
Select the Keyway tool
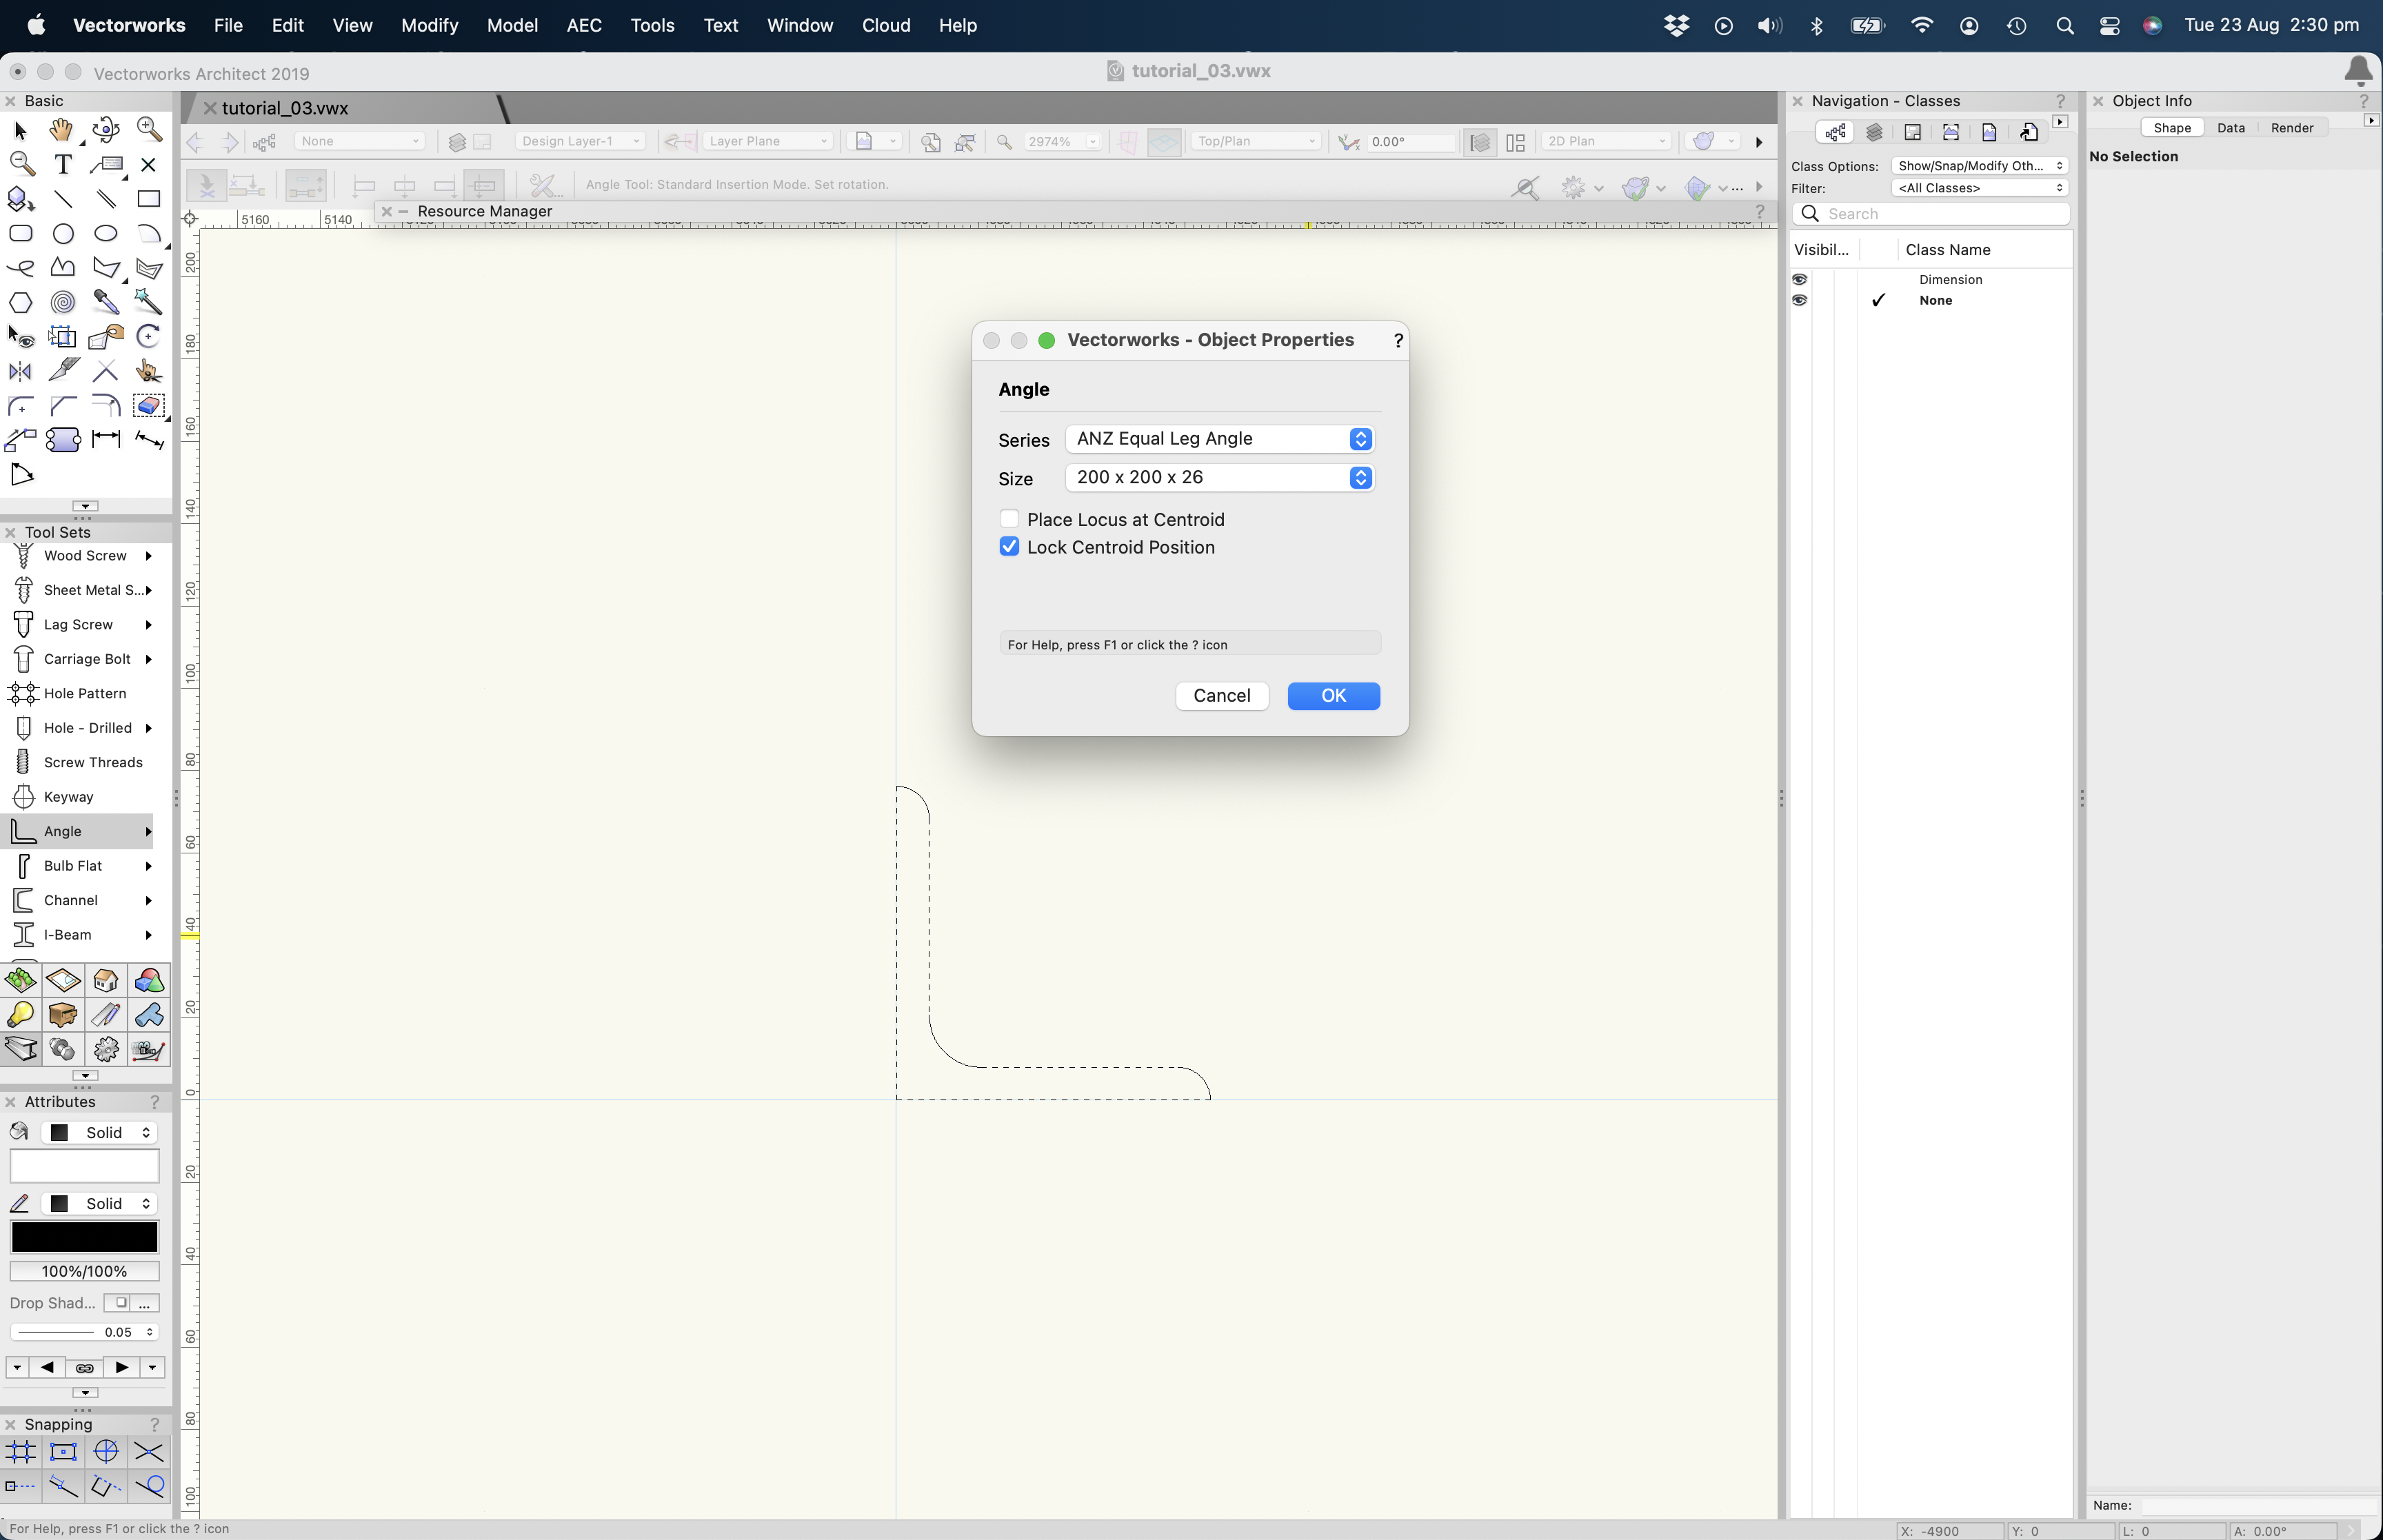pyautogui.click(x=68, y=797)
